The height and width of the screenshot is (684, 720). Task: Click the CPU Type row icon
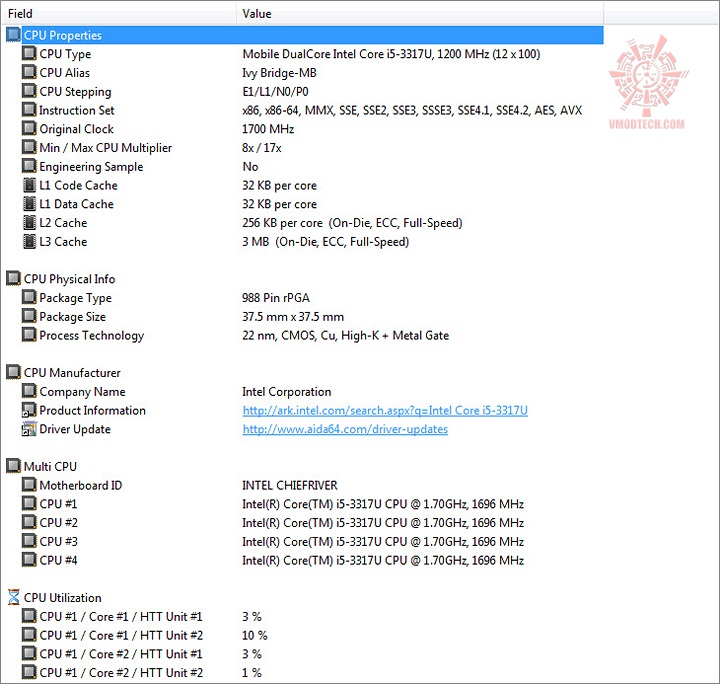(29, 53)
